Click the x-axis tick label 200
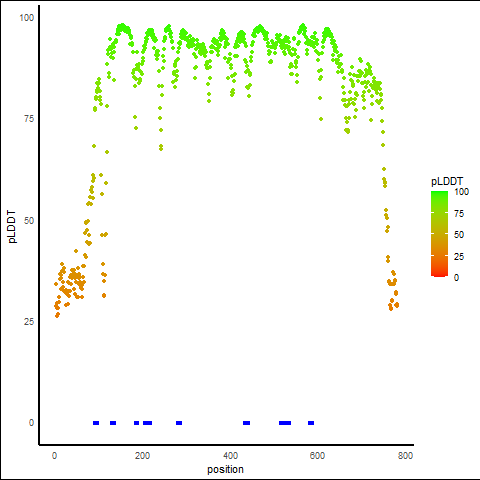Image resolution: width=480 pixels, height=480 pixels. [x=142, y=456]
